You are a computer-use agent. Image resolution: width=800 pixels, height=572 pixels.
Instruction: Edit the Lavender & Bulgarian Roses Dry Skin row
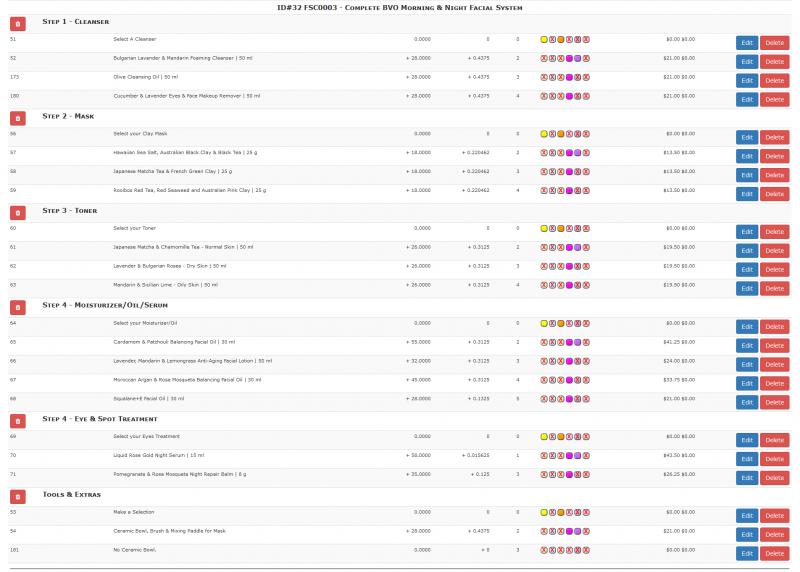coord(747,269)
